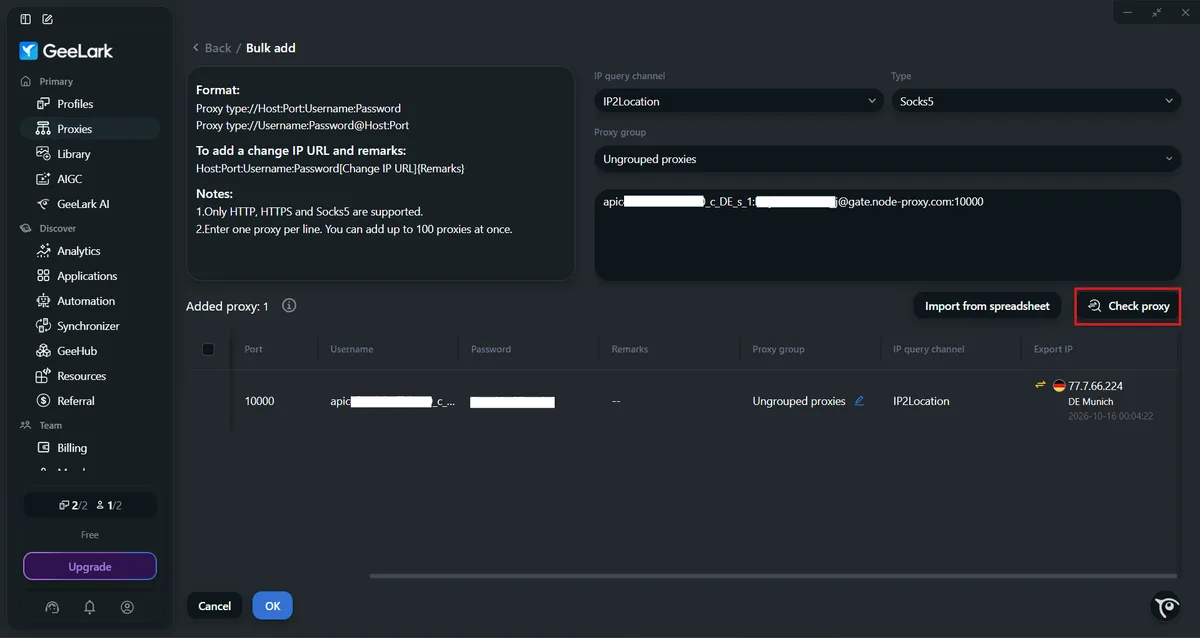Click into the proxy list text area
This screenshot has height=638, width=1200.
click(887, 235)
